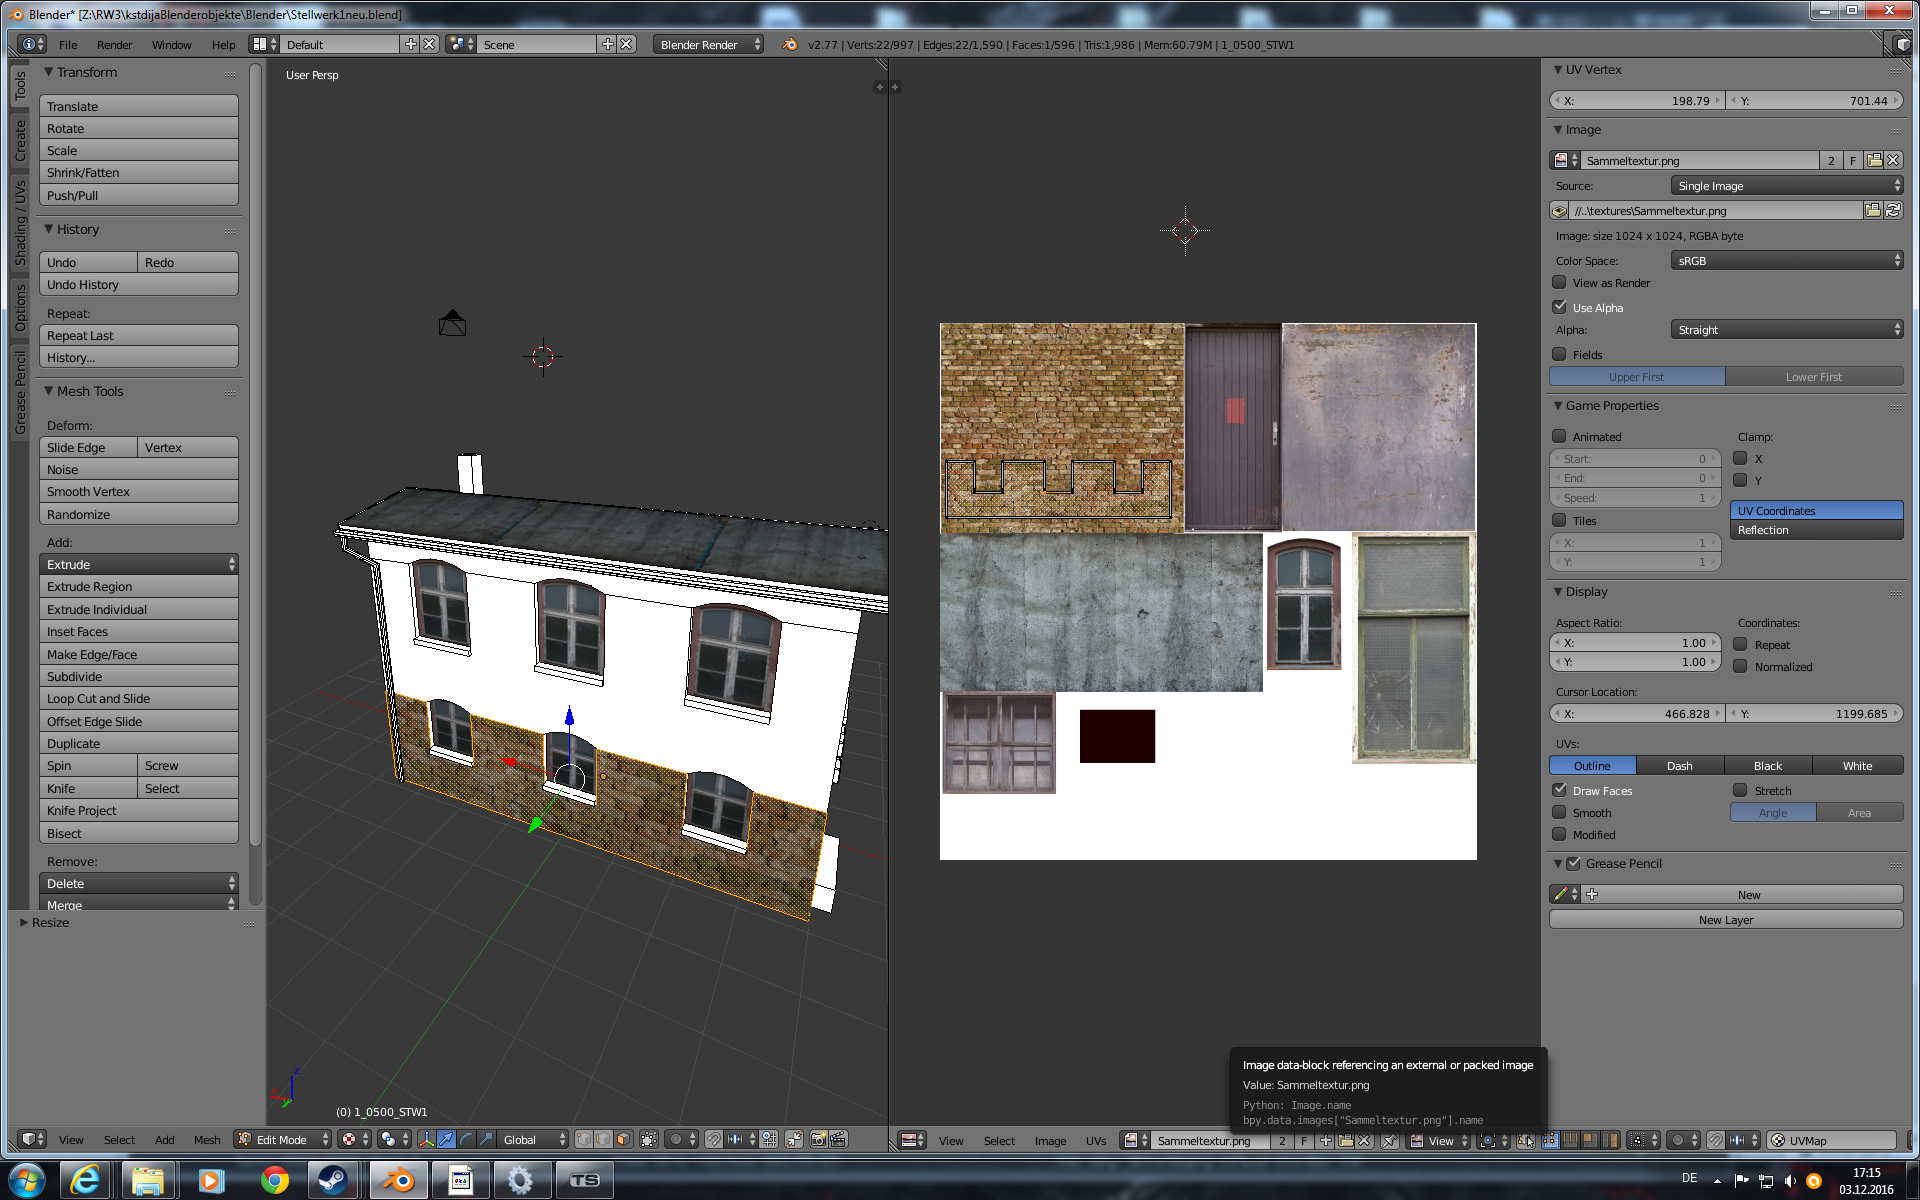Add new image with plus icon in UV header
The height and width of the screenshot is (1200, 1920).
[1326, 1140]
